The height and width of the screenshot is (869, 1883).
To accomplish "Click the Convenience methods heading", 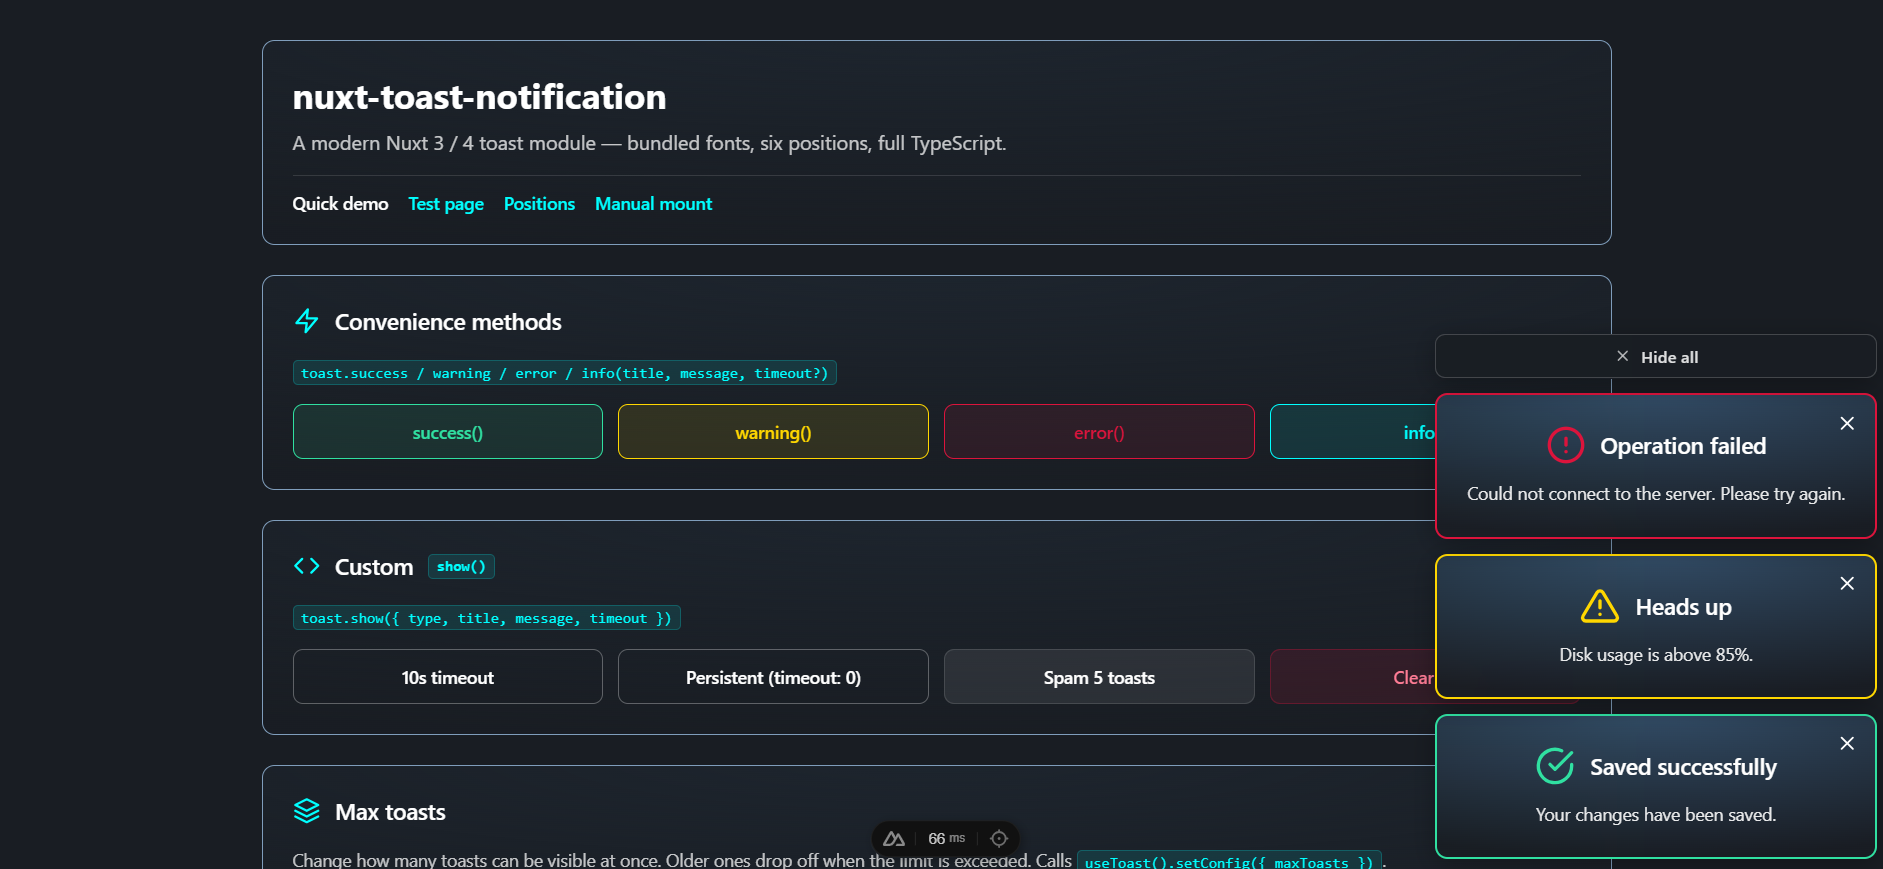I will pyautogui.click(x=448, y=322).
